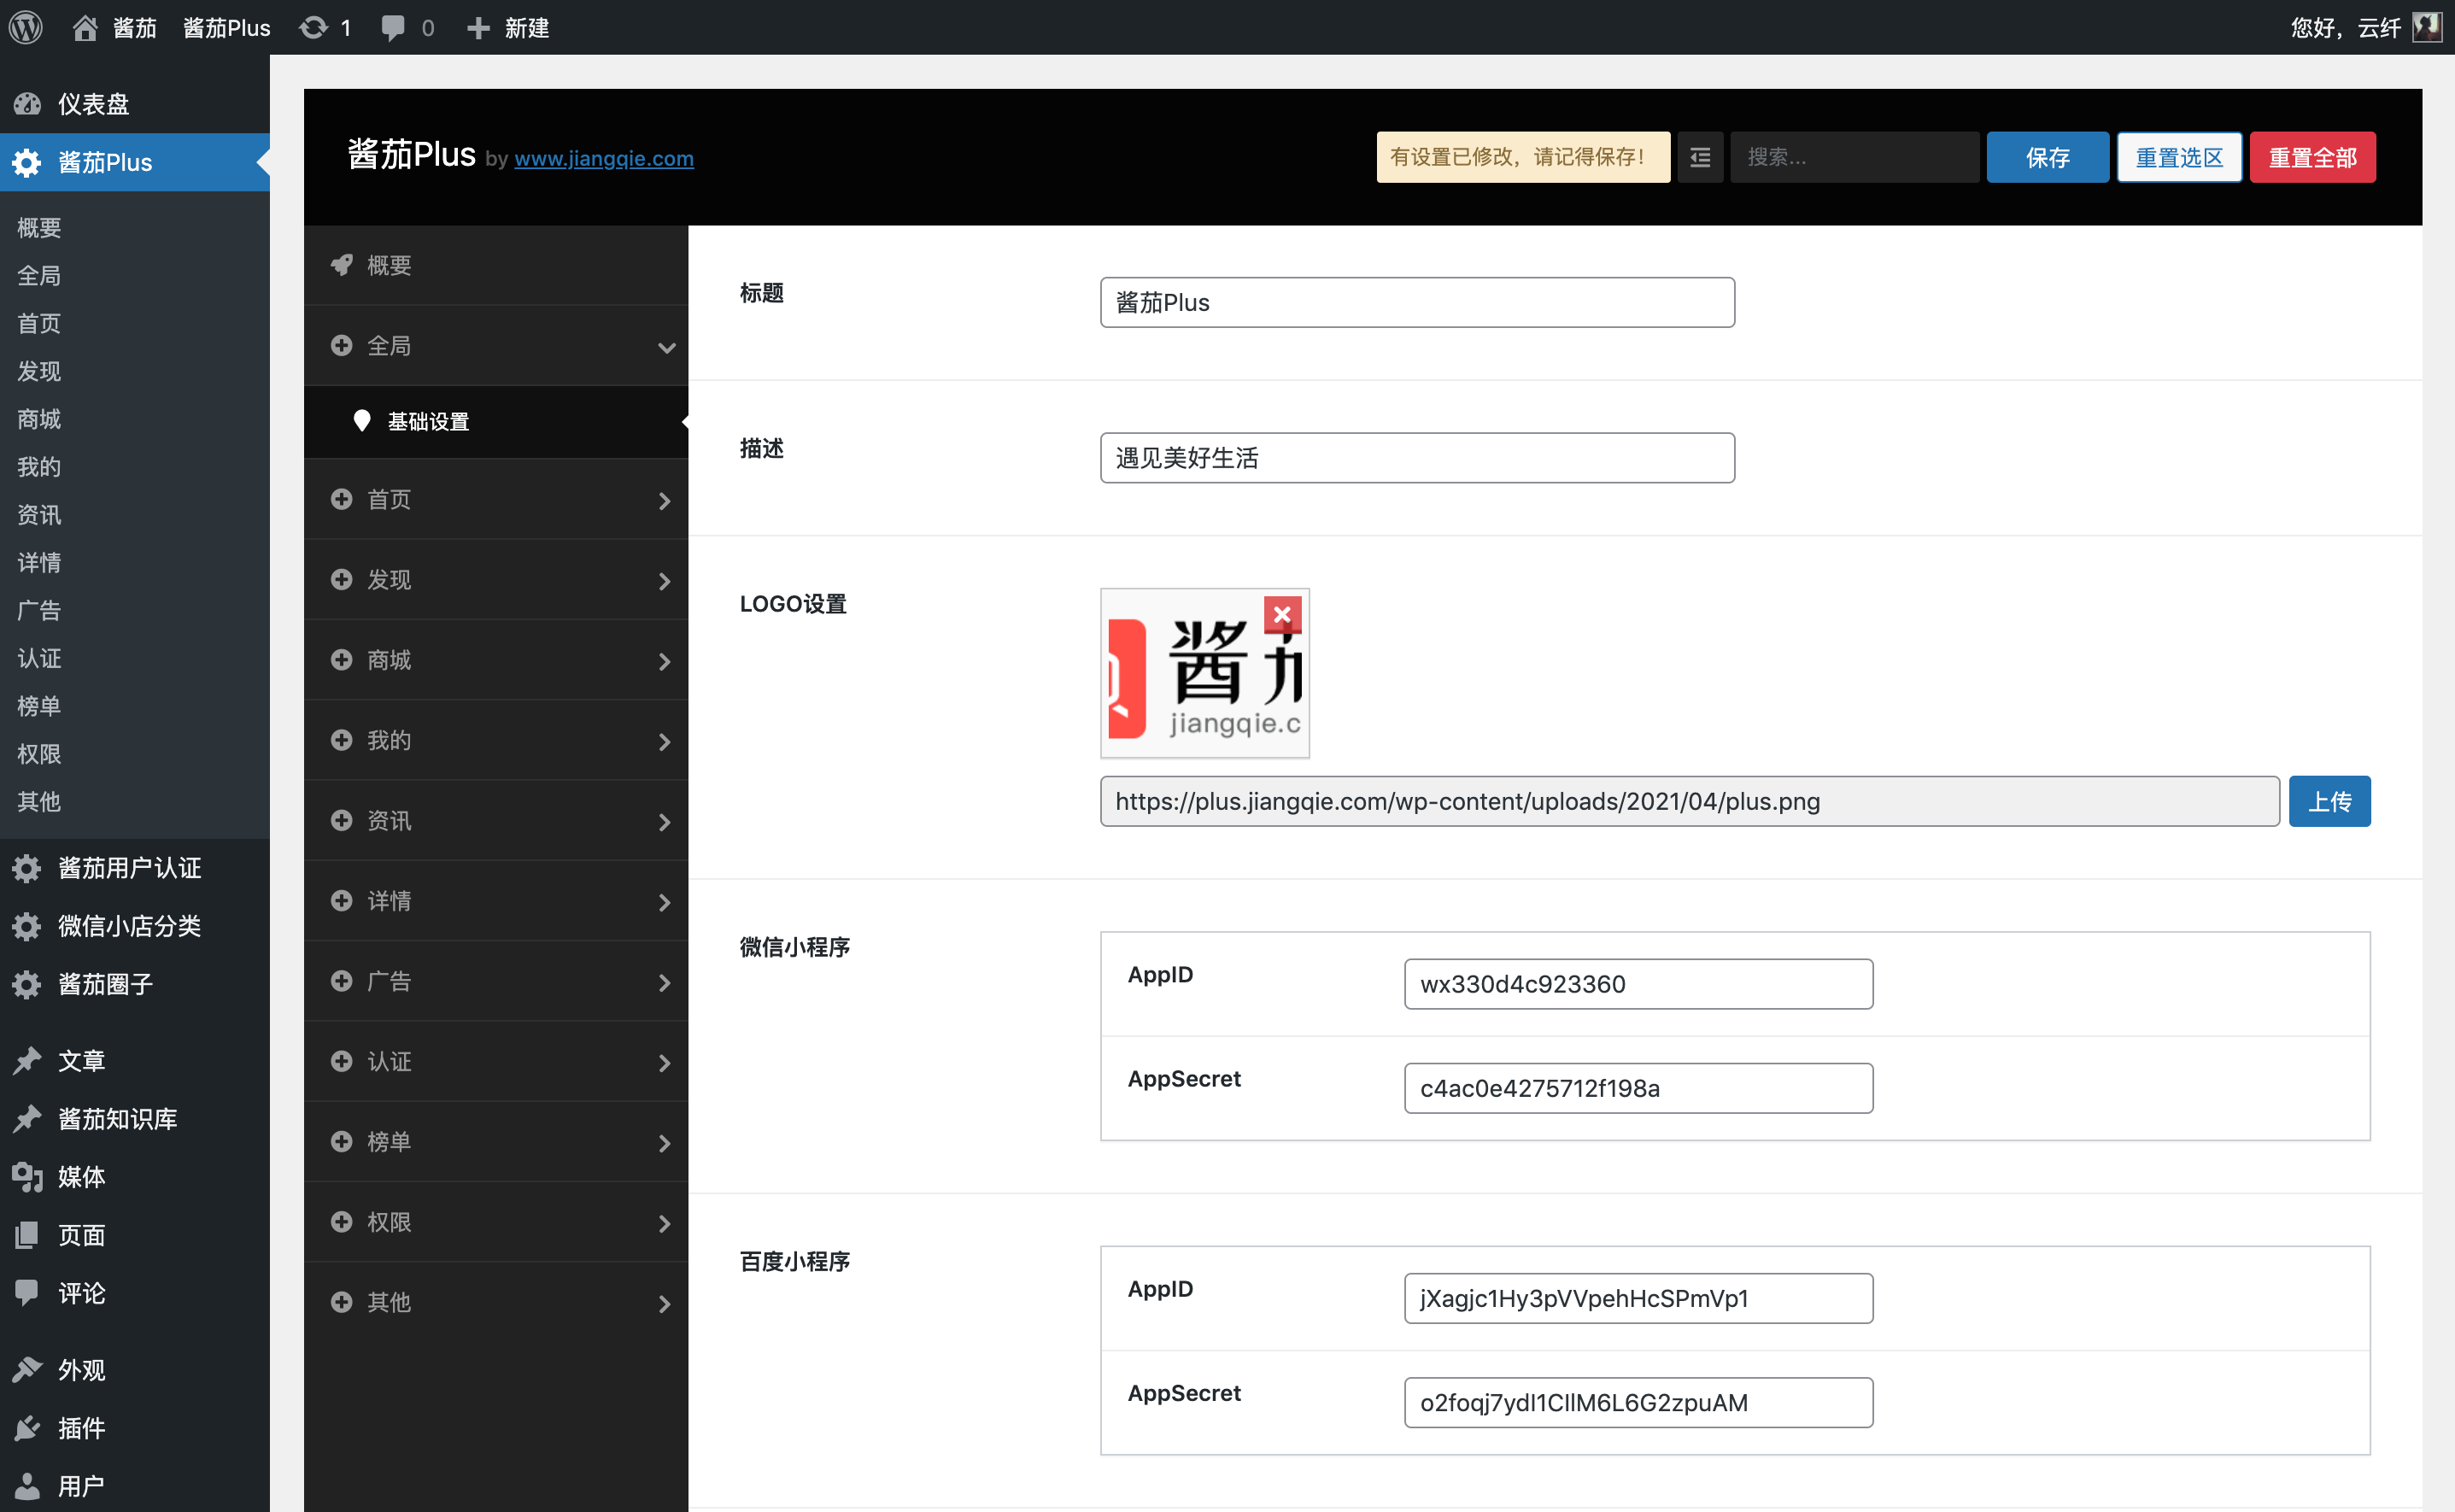
Task: Expand the 资讯 section chevron
Action: (664, 822)
